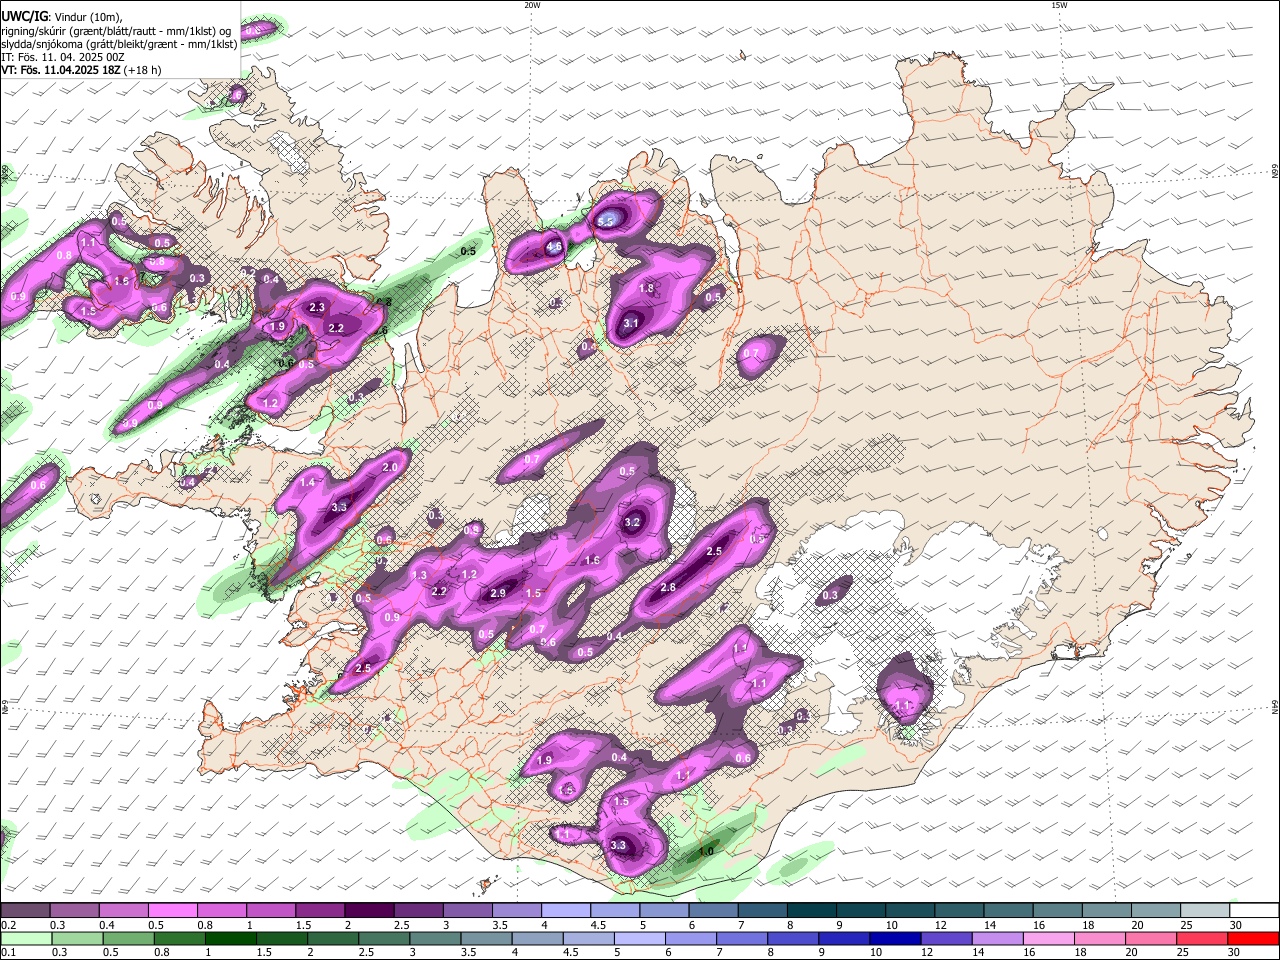Click the 'slydda/snjókoma (grátt/bleikt/grænt - mm/1klst)' line
The image size is (1280, 960).
pos(119,44)
